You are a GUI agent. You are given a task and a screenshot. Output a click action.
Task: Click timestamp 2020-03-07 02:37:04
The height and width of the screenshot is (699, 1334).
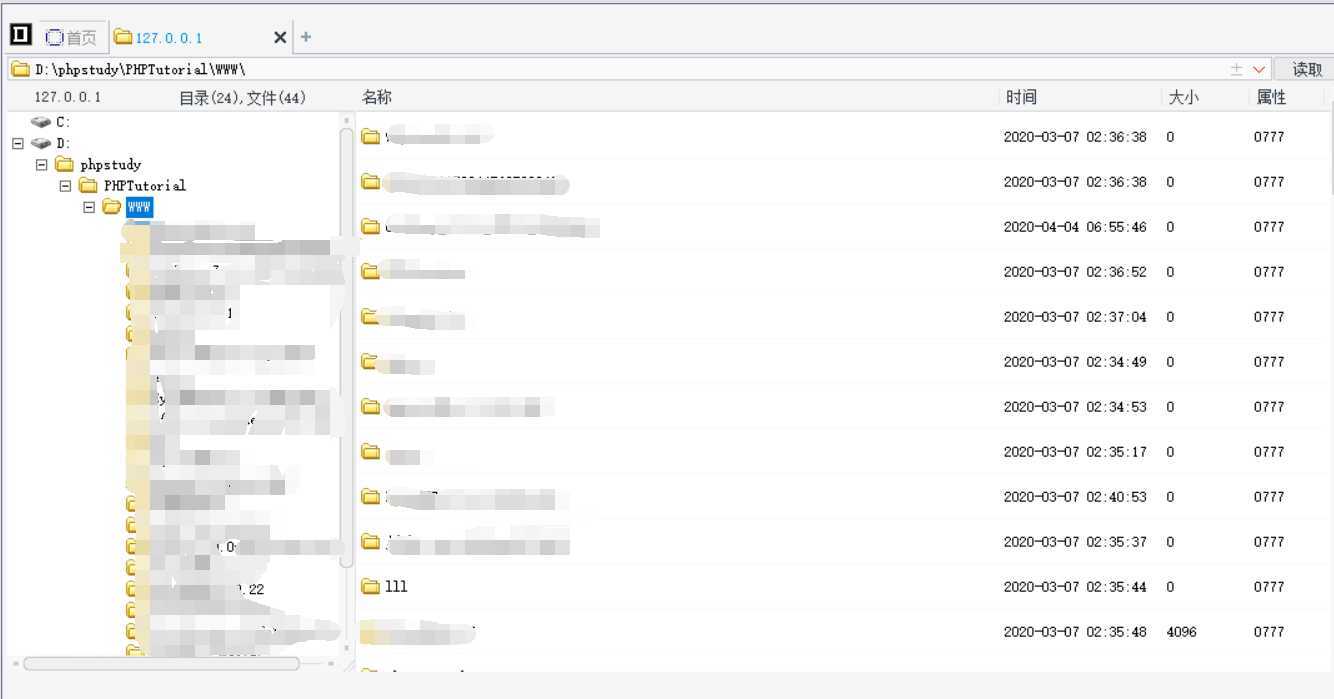pyautogui.click(x=1075, y=317)
